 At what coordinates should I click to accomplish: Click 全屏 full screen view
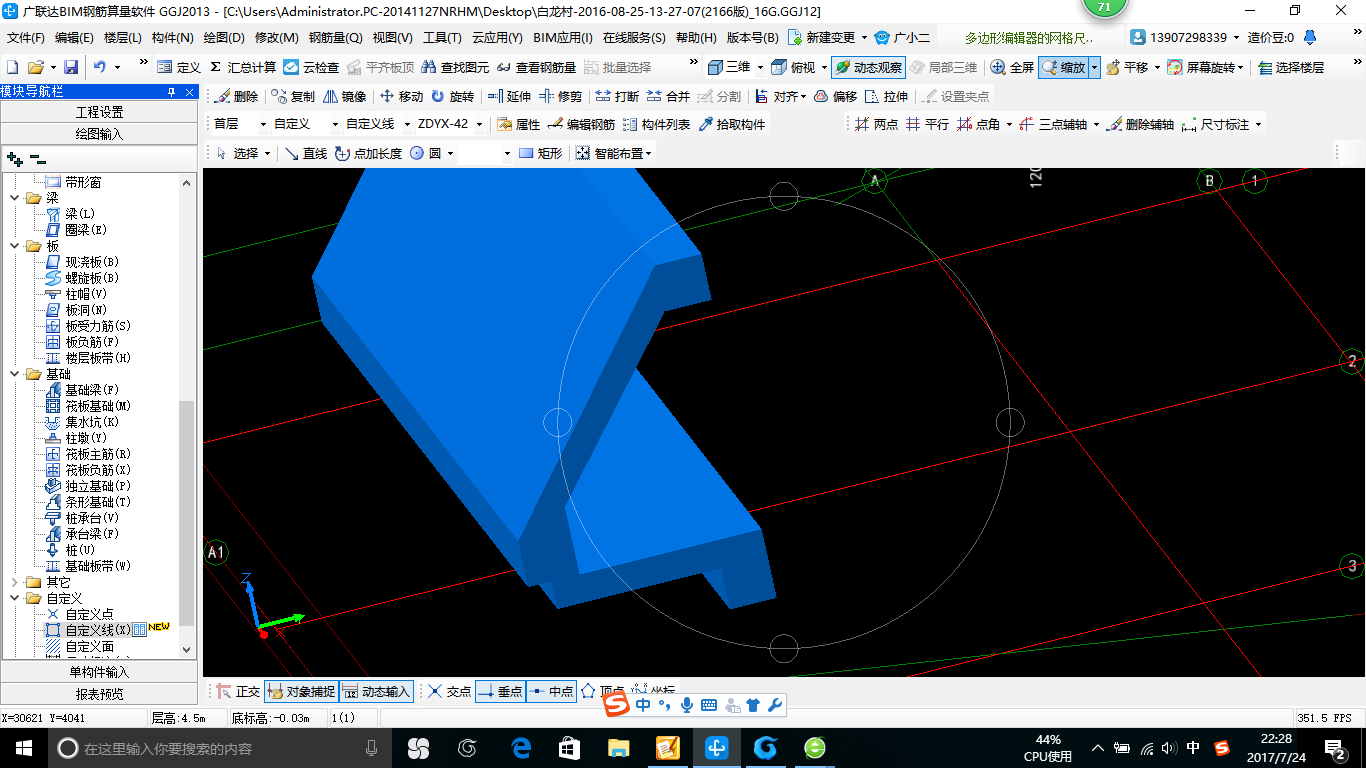tap(1012, 67)
